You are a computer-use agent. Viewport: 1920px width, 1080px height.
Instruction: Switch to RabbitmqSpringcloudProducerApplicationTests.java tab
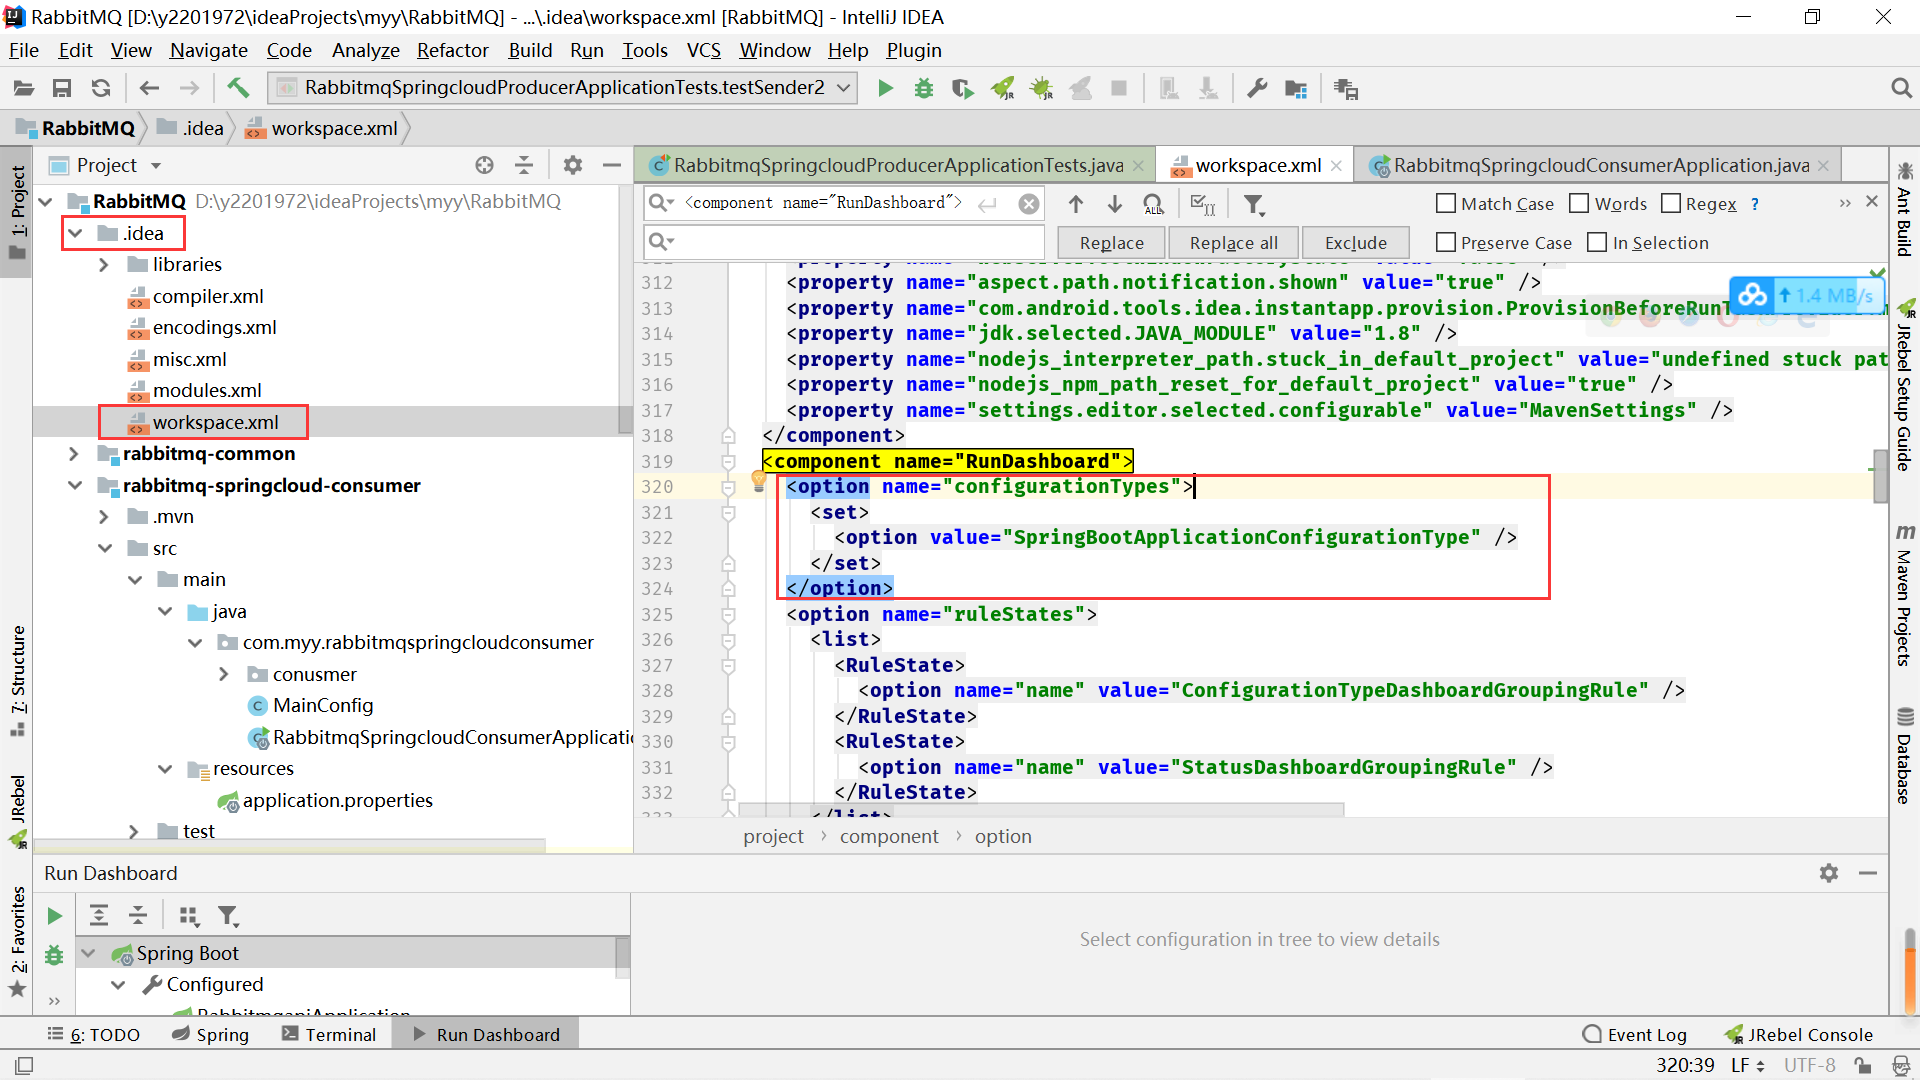point(898,165)
